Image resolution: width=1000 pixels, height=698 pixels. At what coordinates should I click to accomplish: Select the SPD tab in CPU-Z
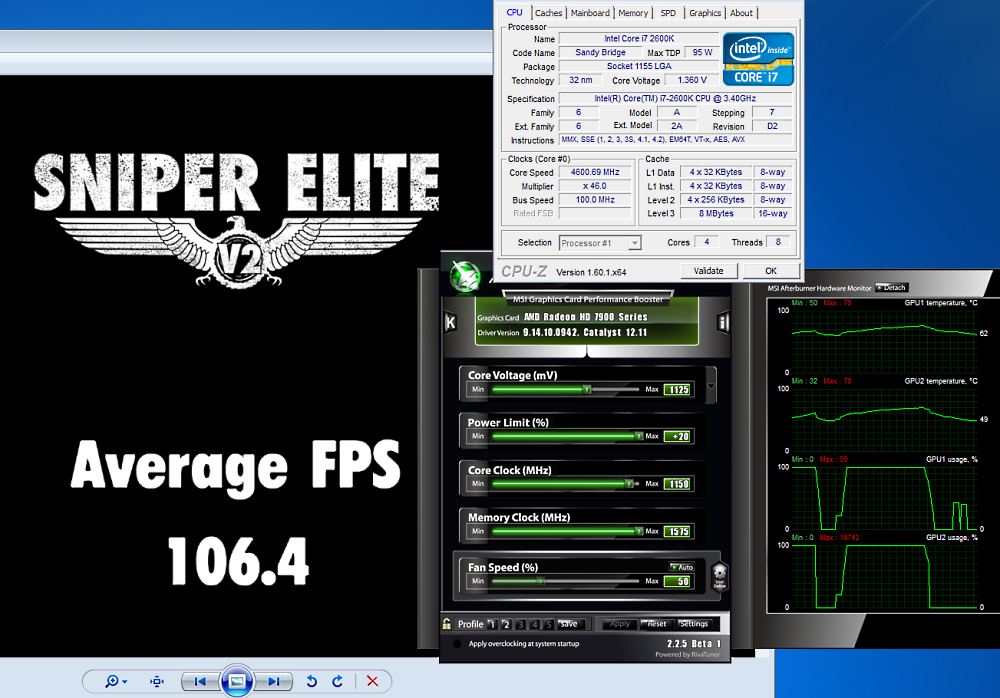pyautogui.click(x=668, y=13)
